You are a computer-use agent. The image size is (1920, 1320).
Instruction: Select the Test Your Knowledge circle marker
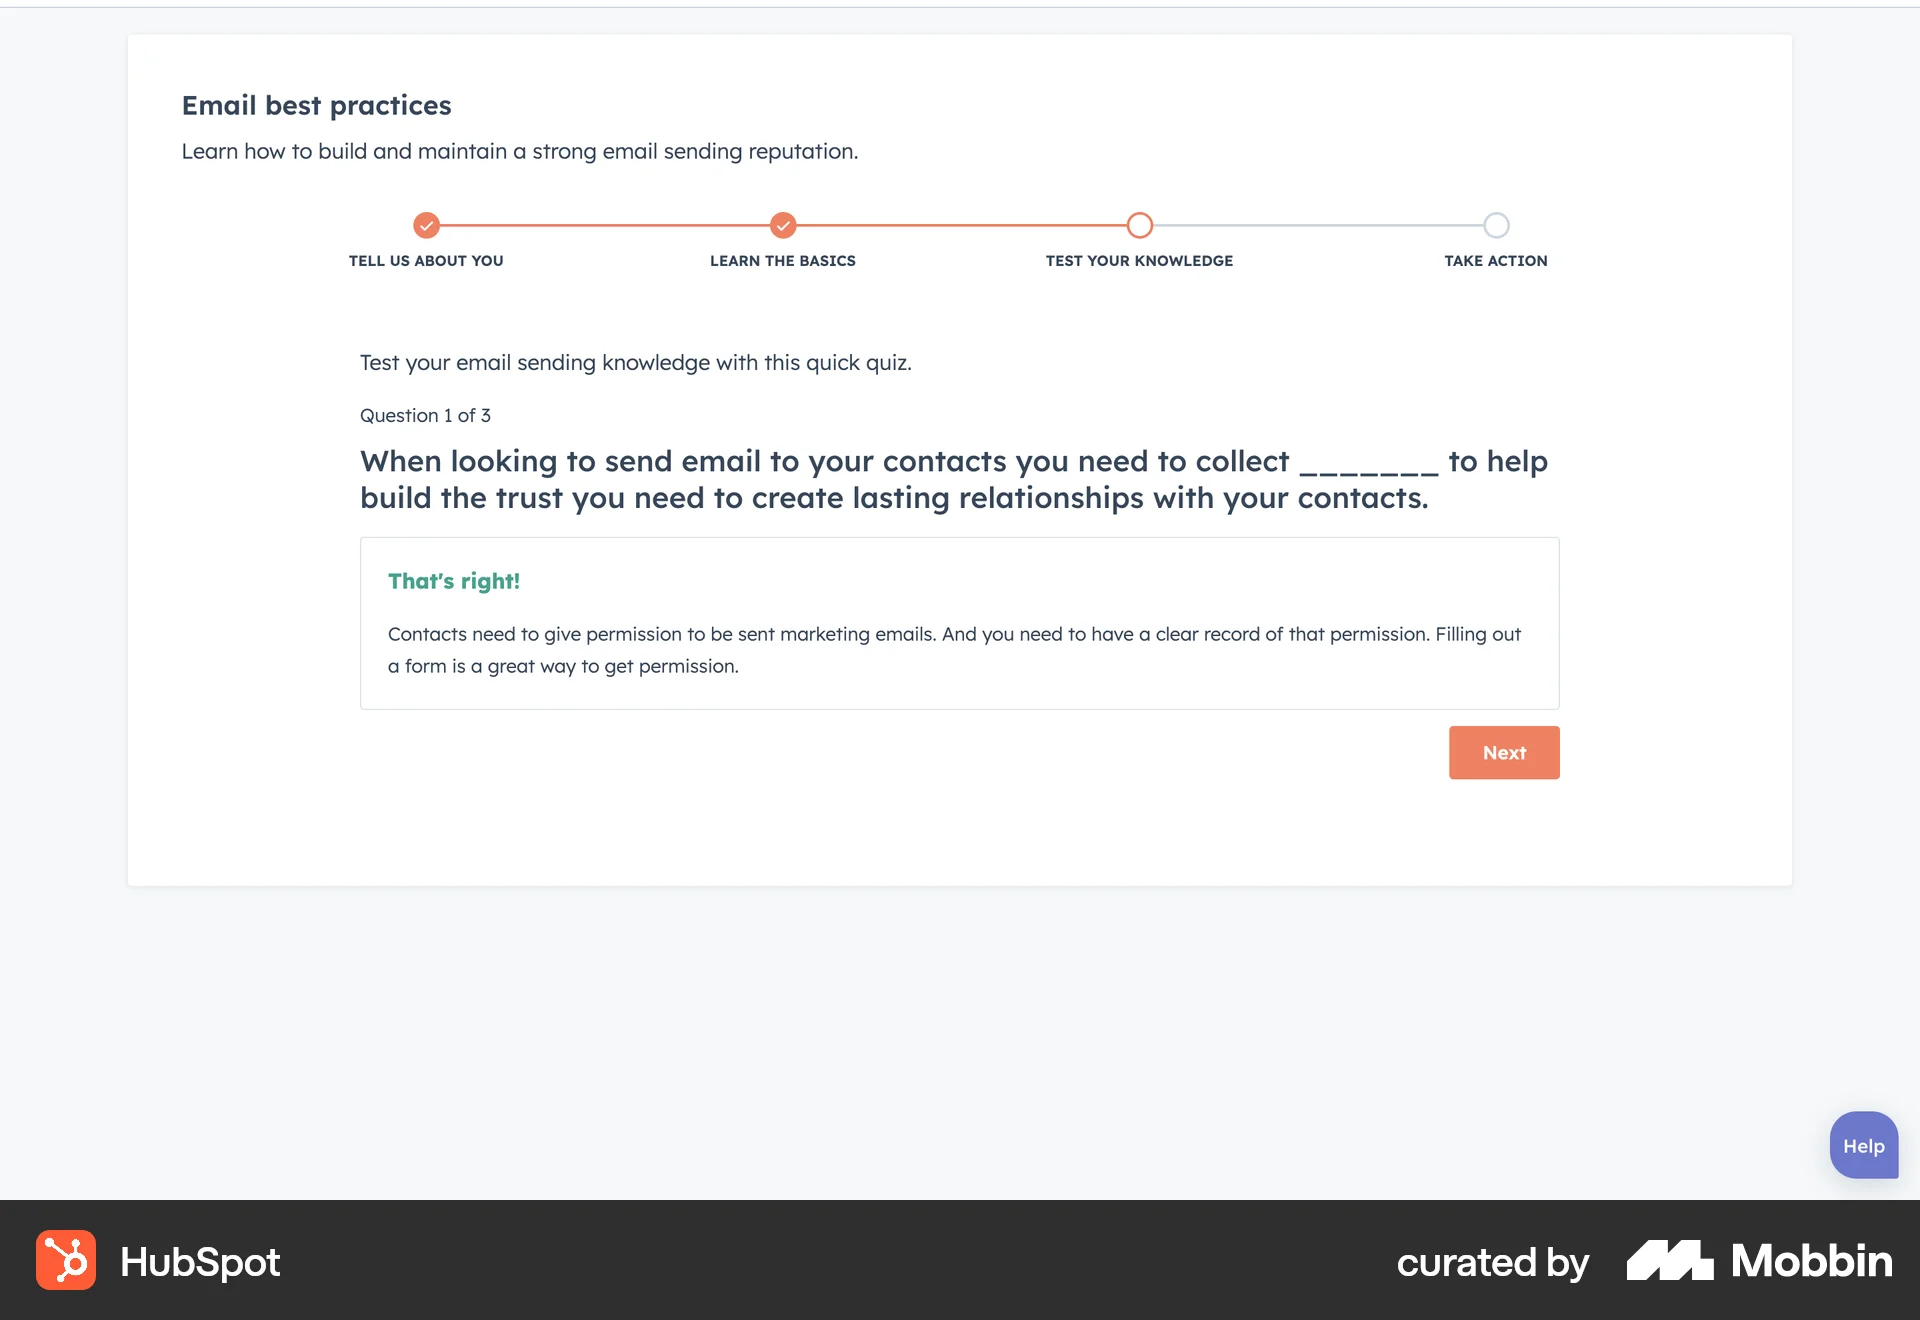(1139, 226)
